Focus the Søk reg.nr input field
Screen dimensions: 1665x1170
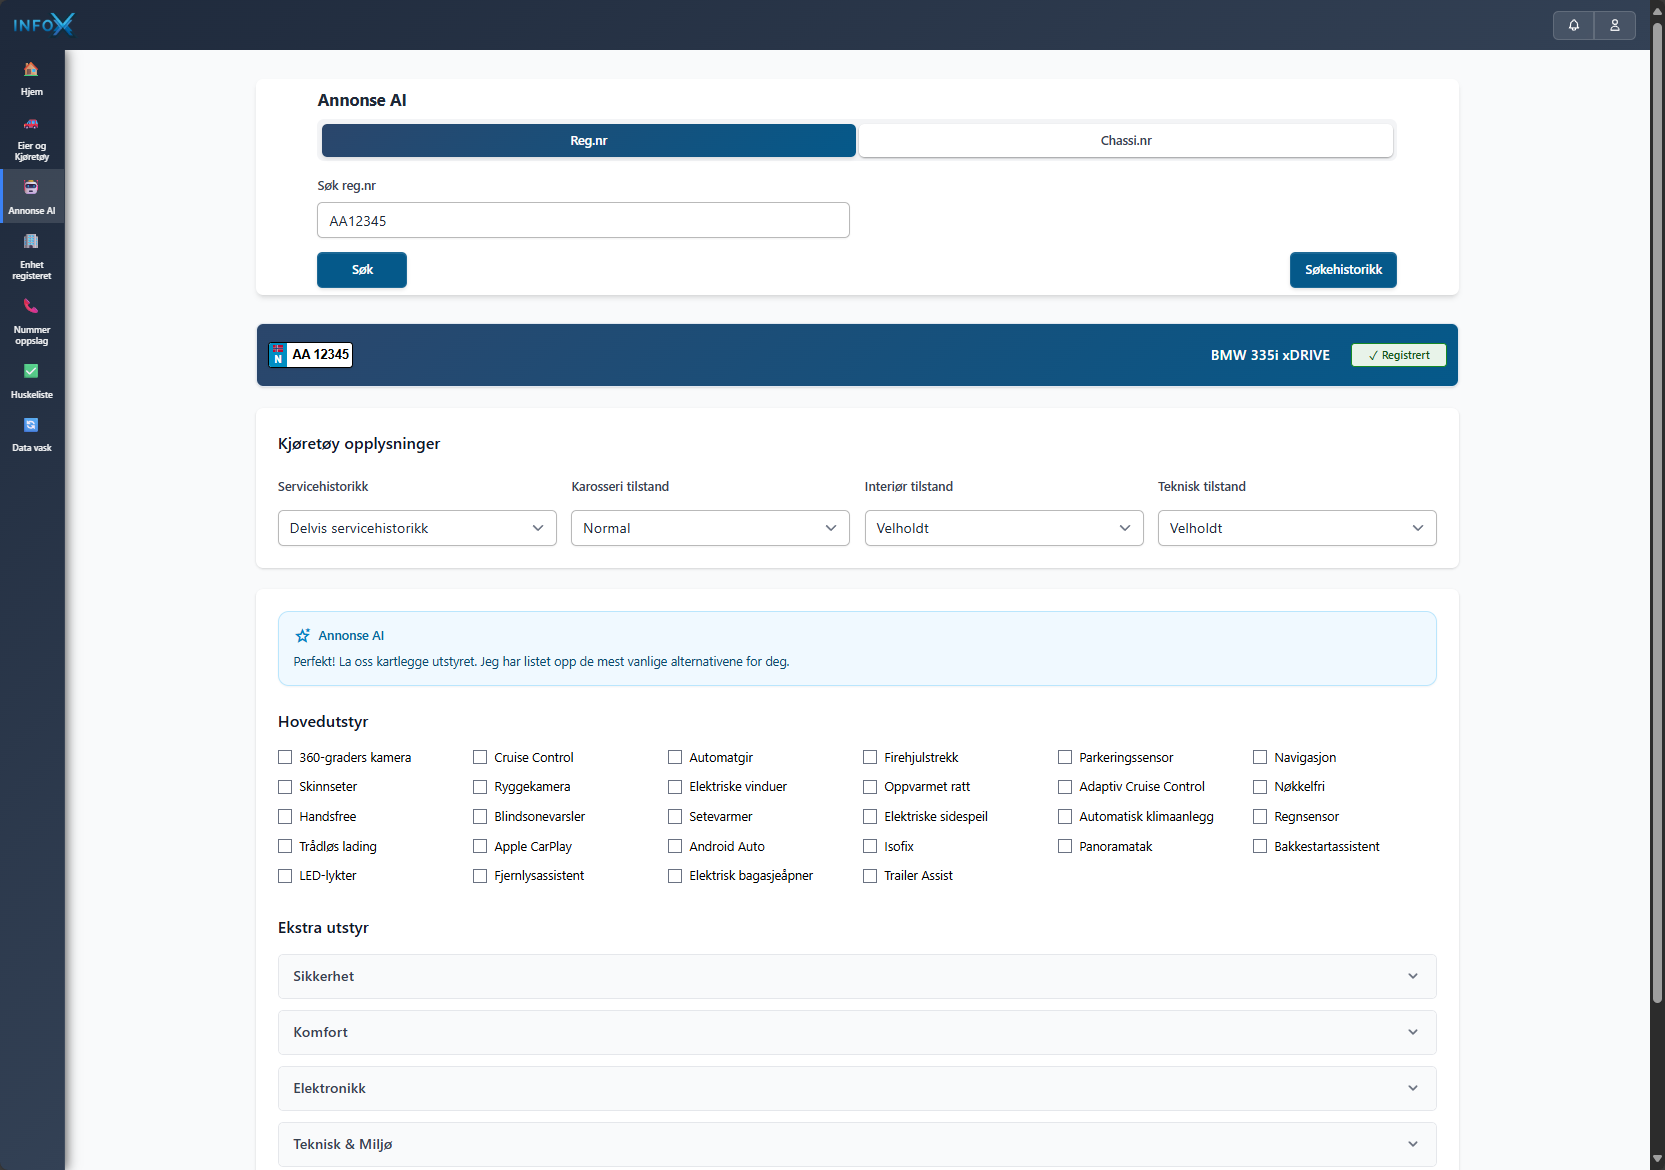point(583,221)
